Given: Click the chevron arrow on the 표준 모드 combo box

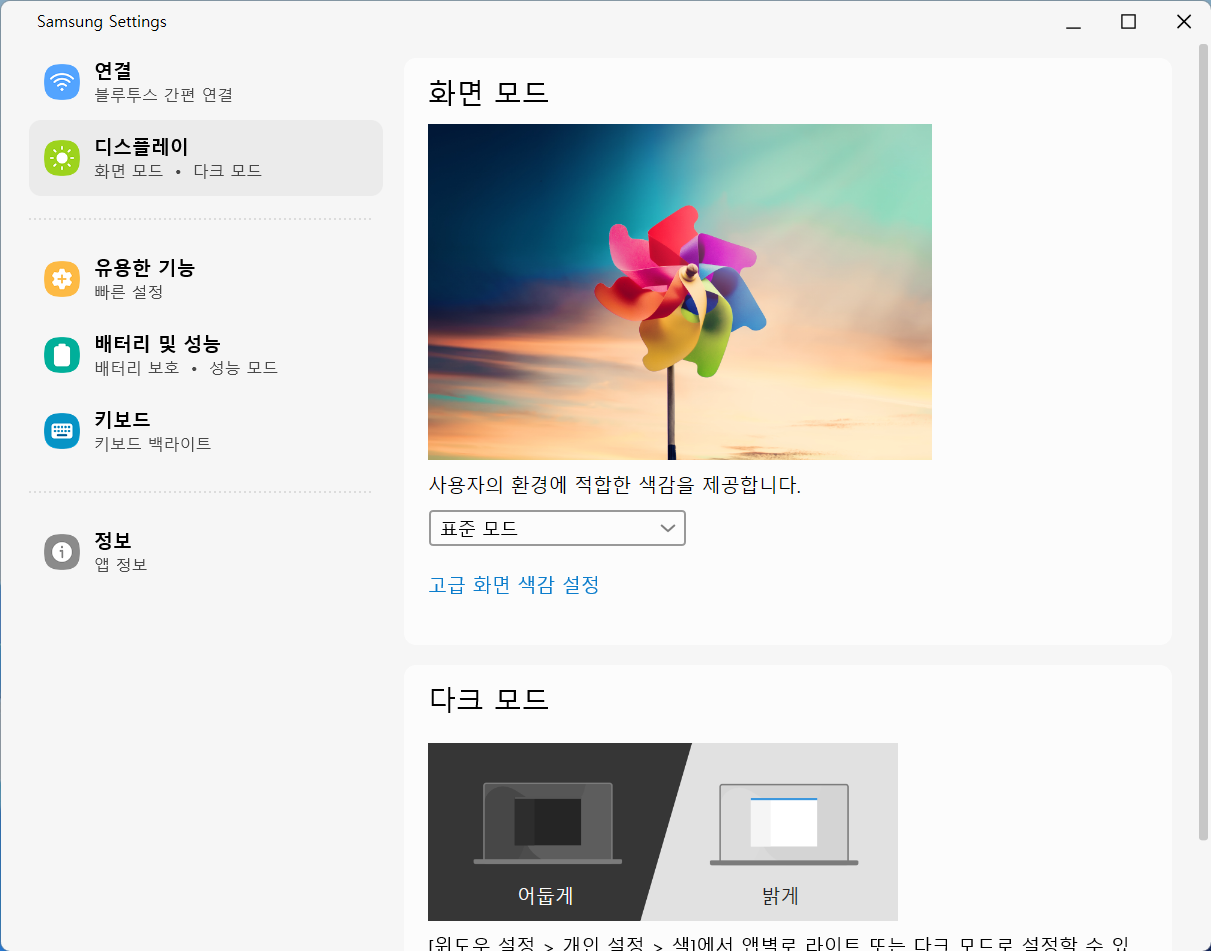Looking at the screenshot, I should (x=668, y=528).
